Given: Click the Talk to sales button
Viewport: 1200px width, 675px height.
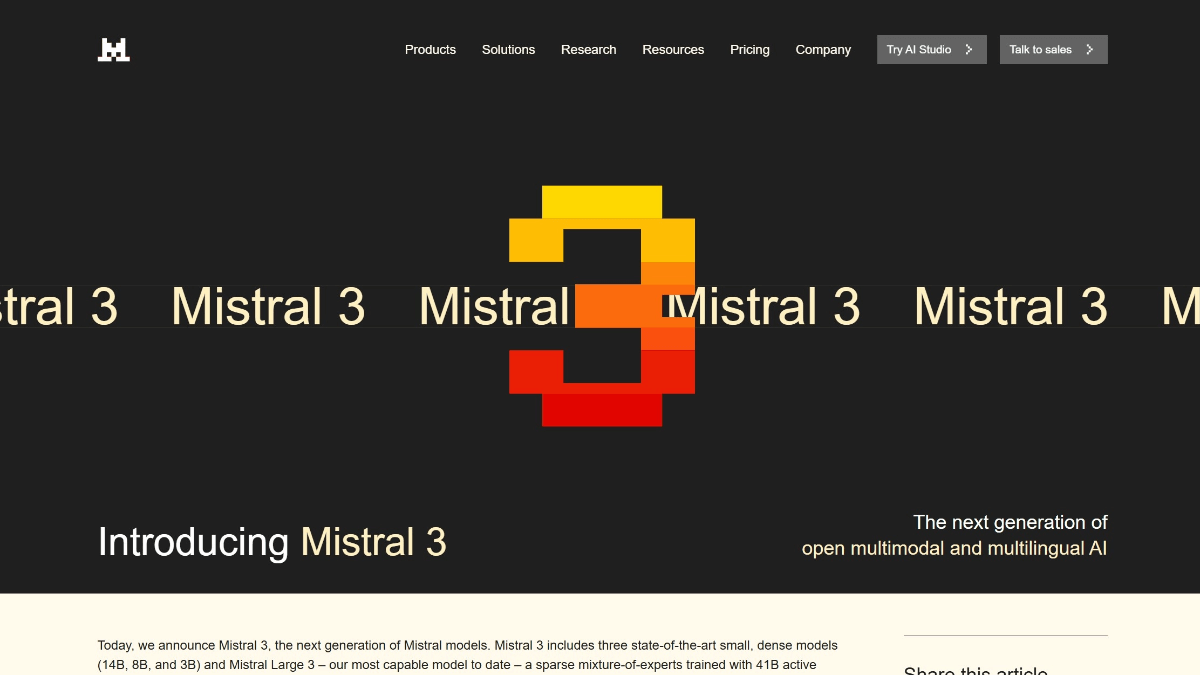Looking at the screenshot, I should tap(1053, 48).
